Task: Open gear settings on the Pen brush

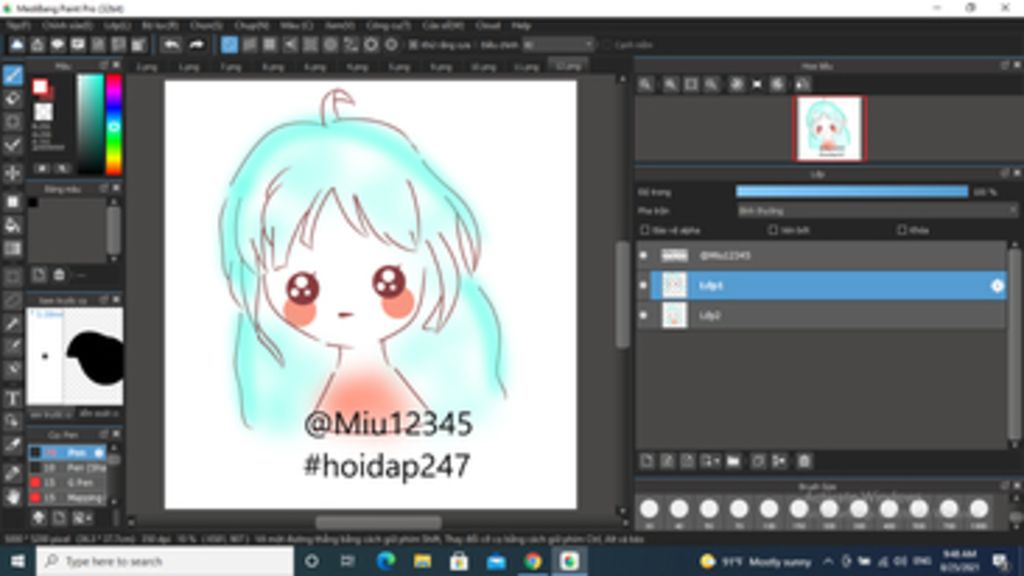Action: (99, 452)
